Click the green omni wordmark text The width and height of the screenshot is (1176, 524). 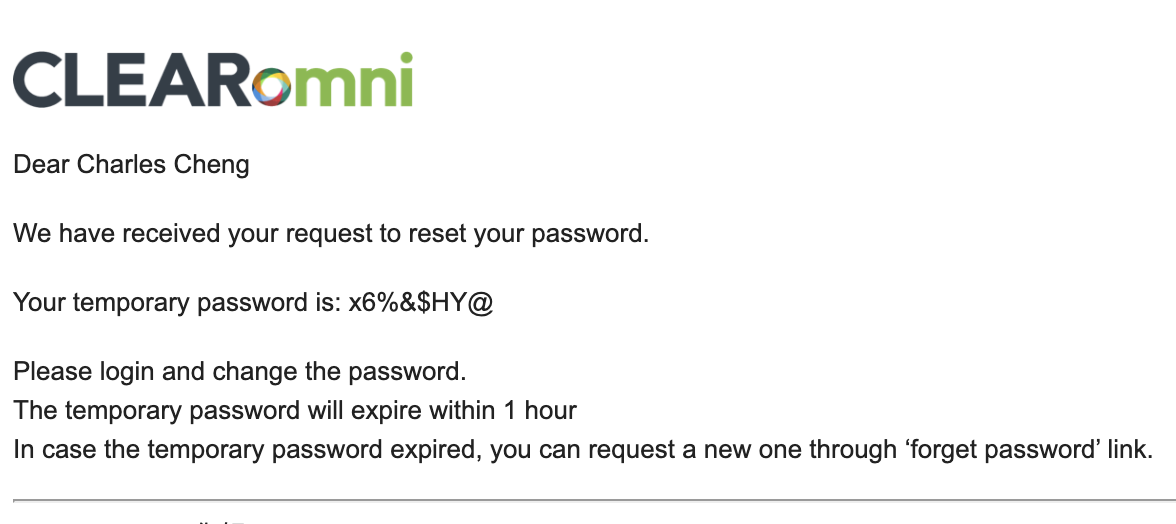pos(333,80)
